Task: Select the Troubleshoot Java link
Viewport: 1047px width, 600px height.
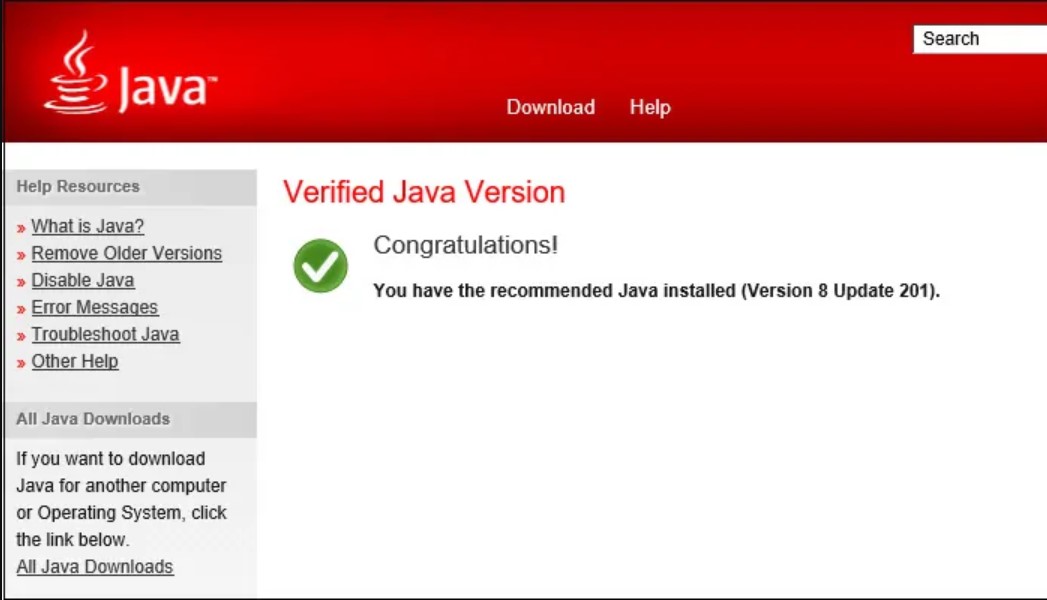Action: click(105, 334)
